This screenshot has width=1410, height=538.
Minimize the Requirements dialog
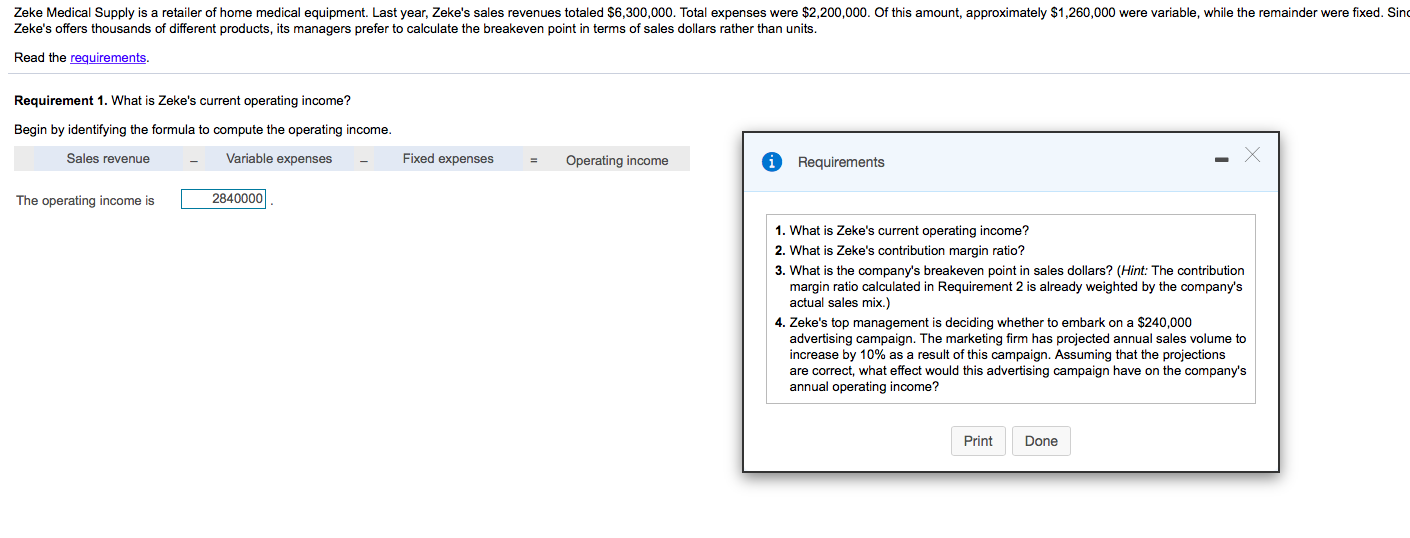point(1221,160)
